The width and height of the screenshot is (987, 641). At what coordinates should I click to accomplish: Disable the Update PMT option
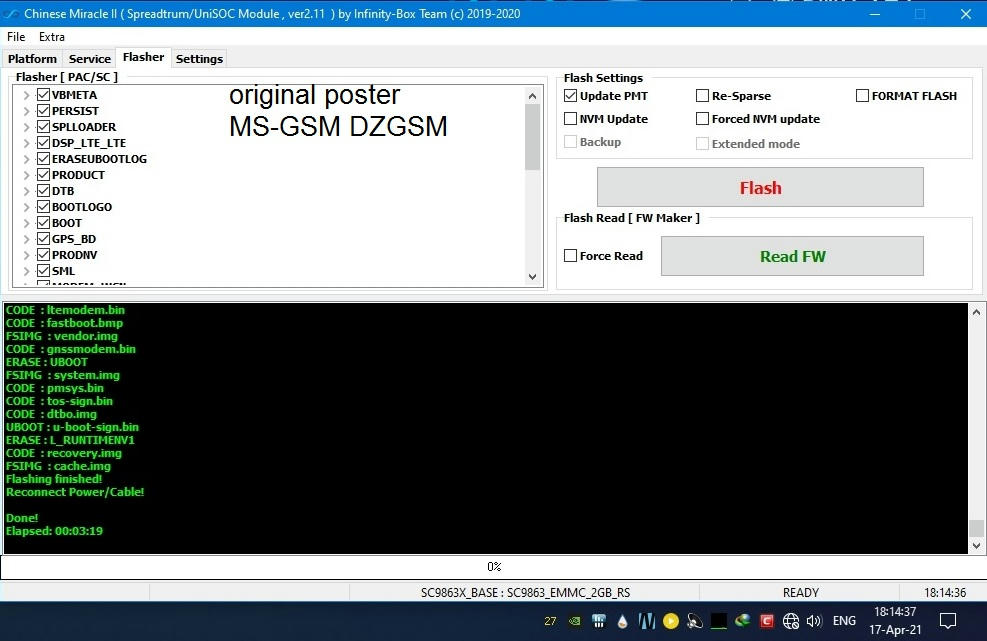click(x=570, y=96)
